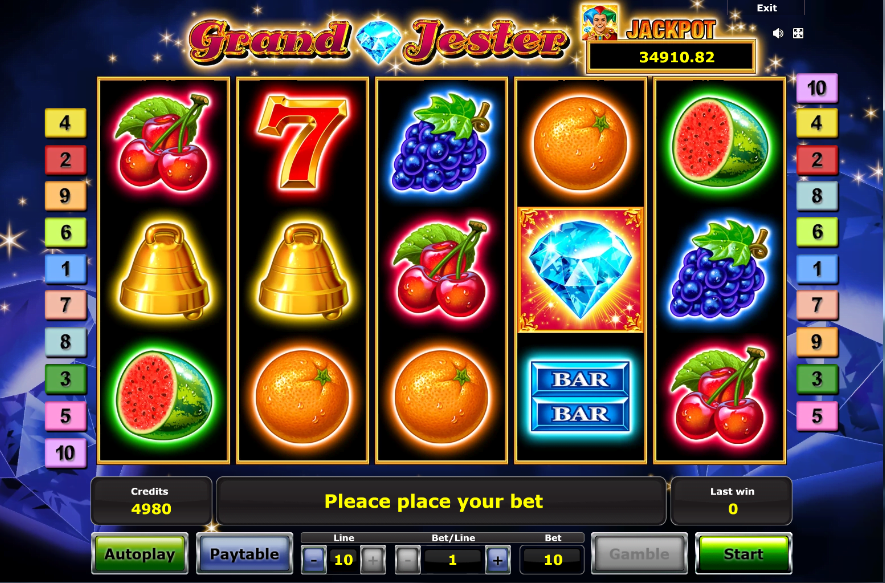Decrease number of lines with minus button
The height and width of the screenshot is (583, 885).
[x=314, y=560]
